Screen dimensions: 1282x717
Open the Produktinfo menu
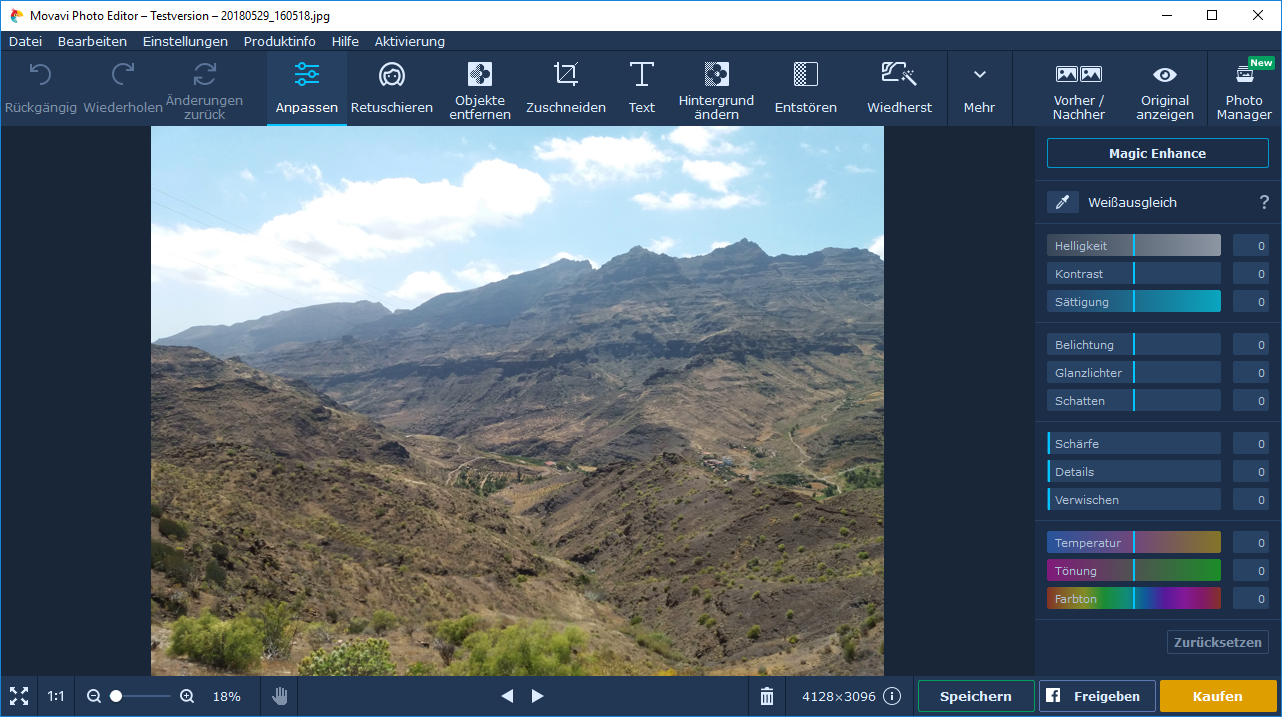pos(280,41)
